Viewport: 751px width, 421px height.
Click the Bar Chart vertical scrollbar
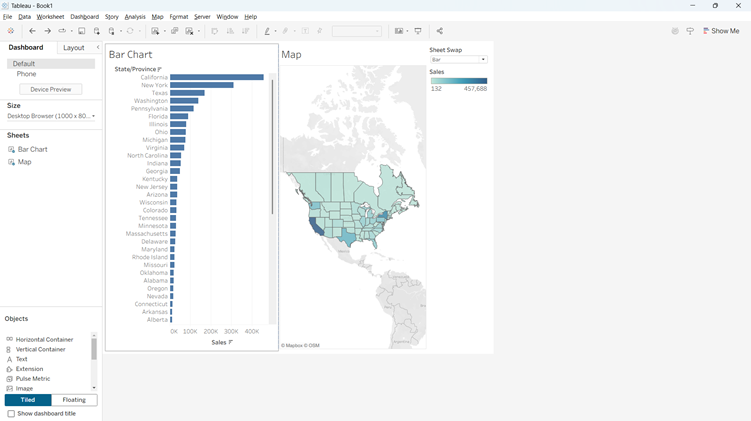[273, 147]
